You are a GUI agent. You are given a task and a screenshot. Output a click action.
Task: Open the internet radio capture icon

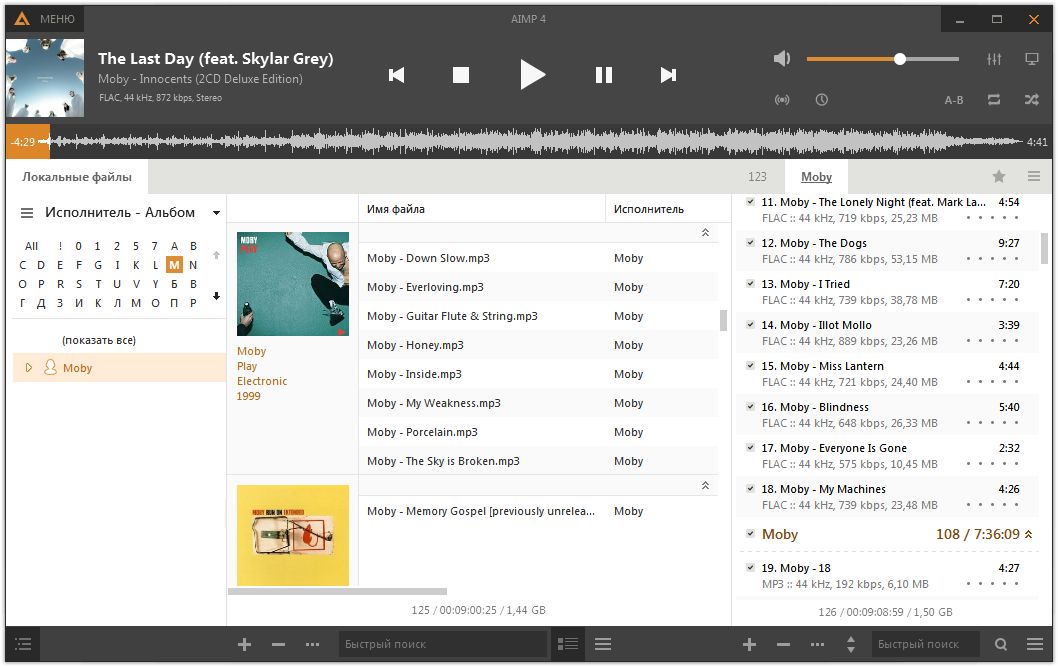(782, 100)
